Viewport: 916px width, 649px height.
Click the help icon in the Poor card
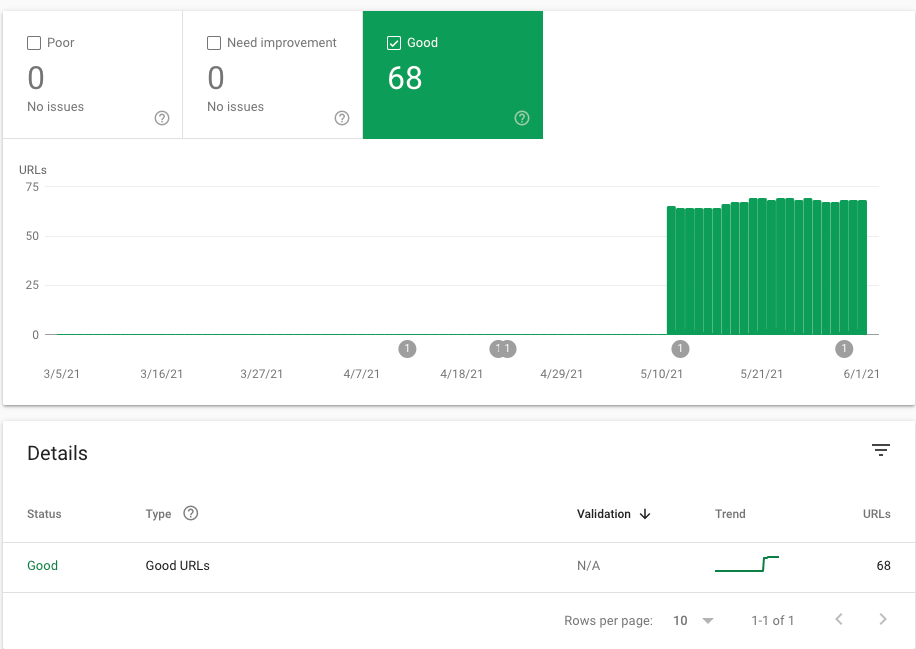coord(162,118)
